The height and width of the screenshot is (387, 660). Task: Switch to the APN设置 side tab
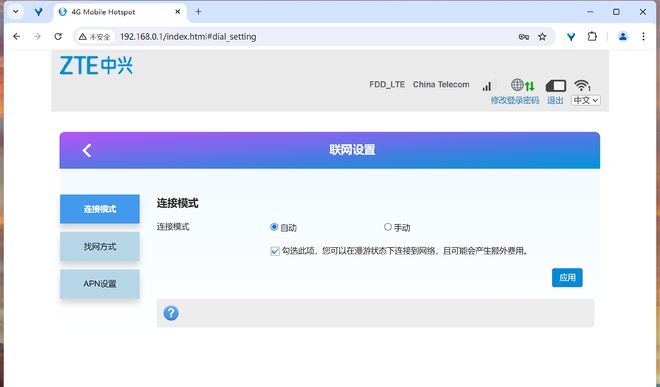click(x=100, y=284)
